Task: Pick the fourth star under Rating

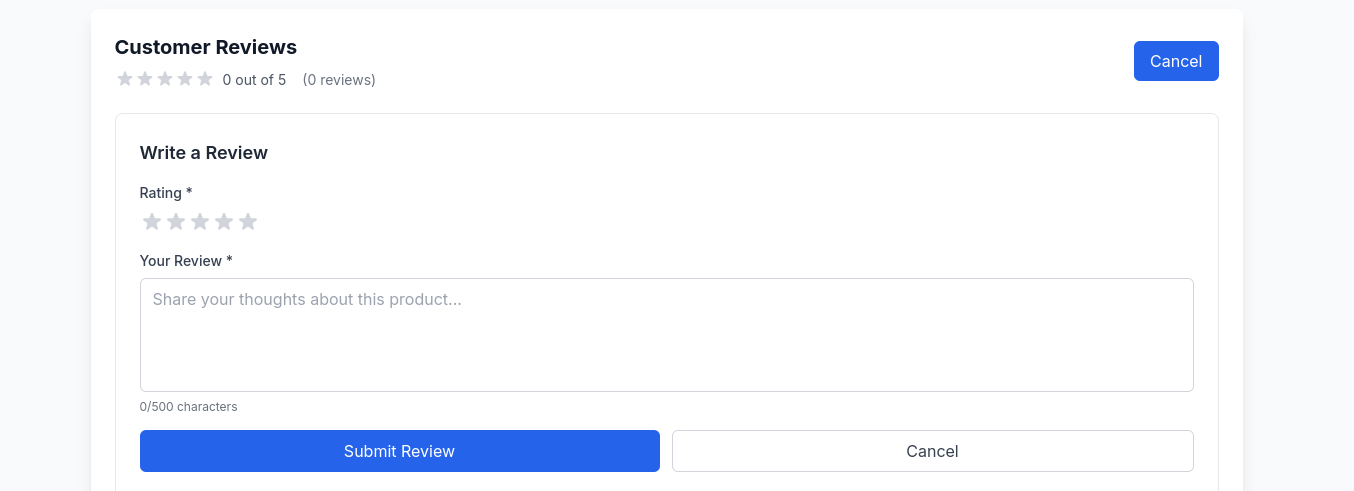Action: point(224,221)
